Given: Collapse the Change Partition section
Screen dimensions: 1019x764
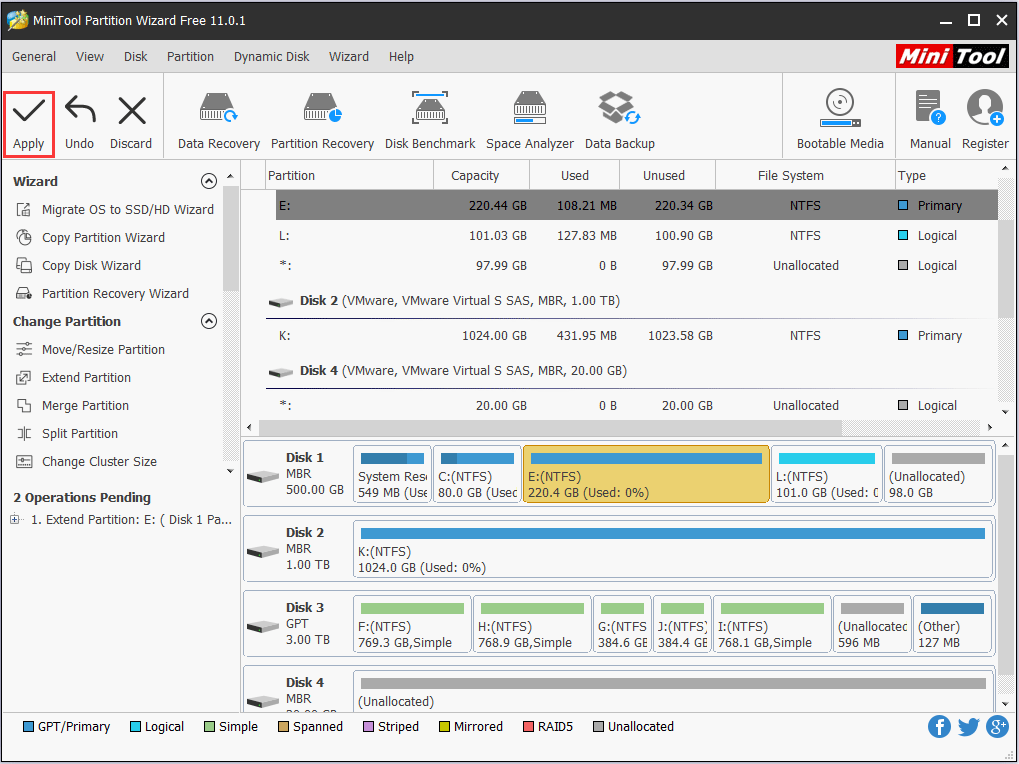Looking at the screenshot, I should click(x=209, y=321).
